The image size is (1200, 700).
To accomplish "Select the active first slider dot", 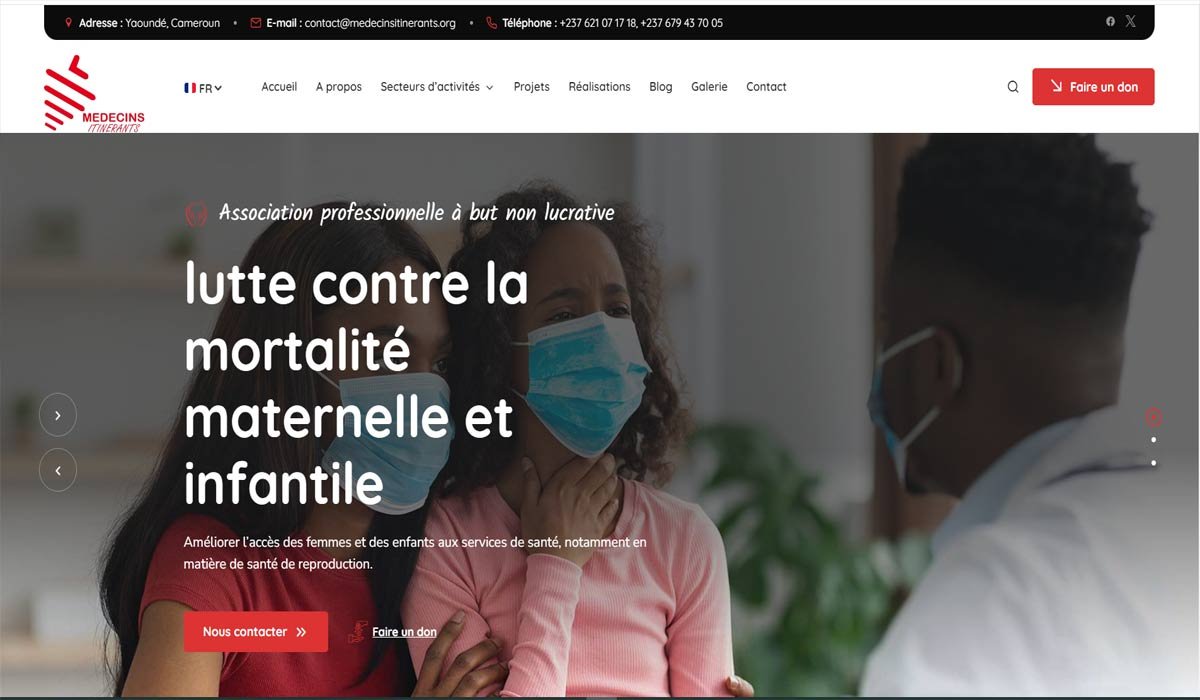I will [1154, 416].
